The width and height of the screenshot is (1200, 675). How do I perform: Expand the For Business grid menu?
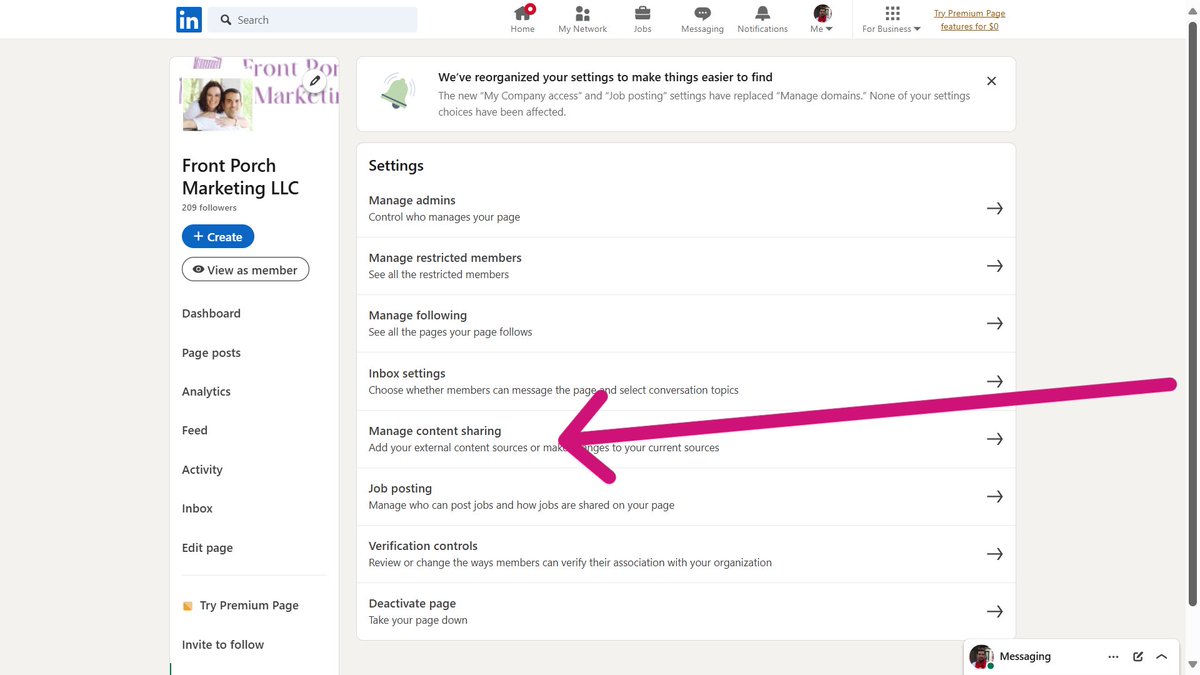892,19
